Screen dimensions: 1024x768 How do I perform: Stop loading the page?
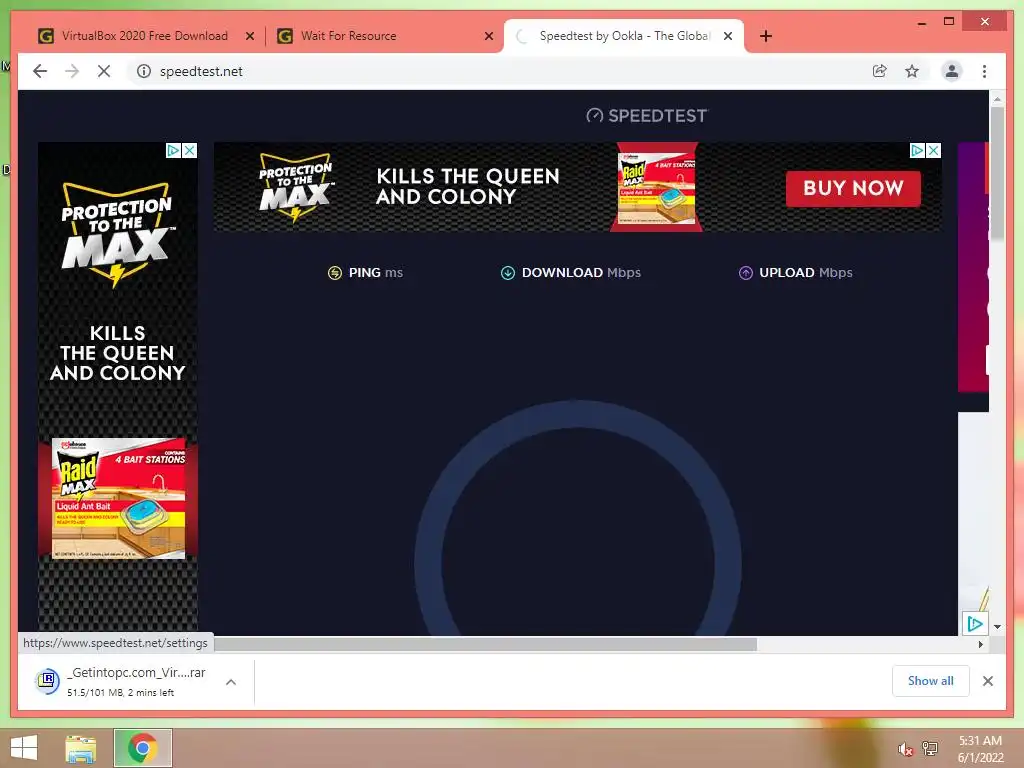point(104,71)
